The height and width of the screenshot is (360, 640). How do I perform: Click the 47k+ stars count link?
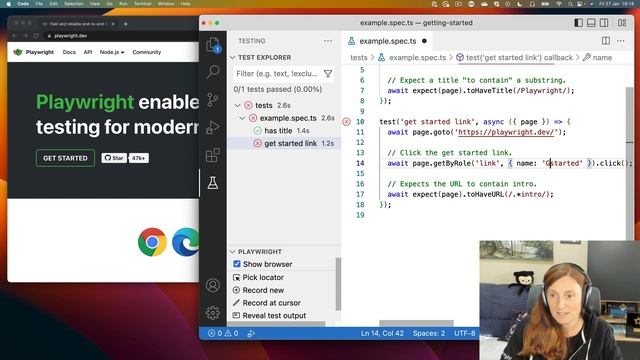coord(139,158)
